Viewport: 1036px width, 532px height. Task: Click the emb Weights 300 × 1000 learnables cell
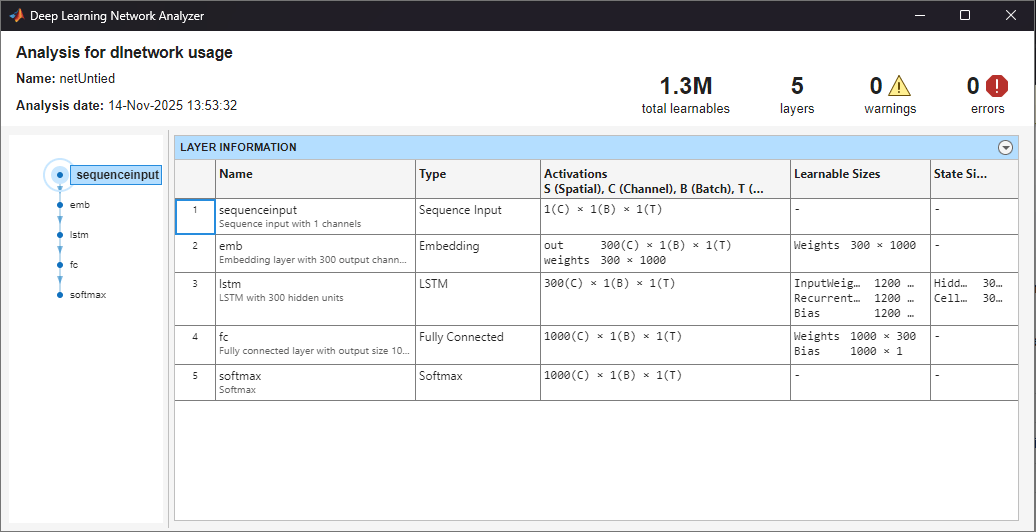pyautogui.click(x=860, y=253)
